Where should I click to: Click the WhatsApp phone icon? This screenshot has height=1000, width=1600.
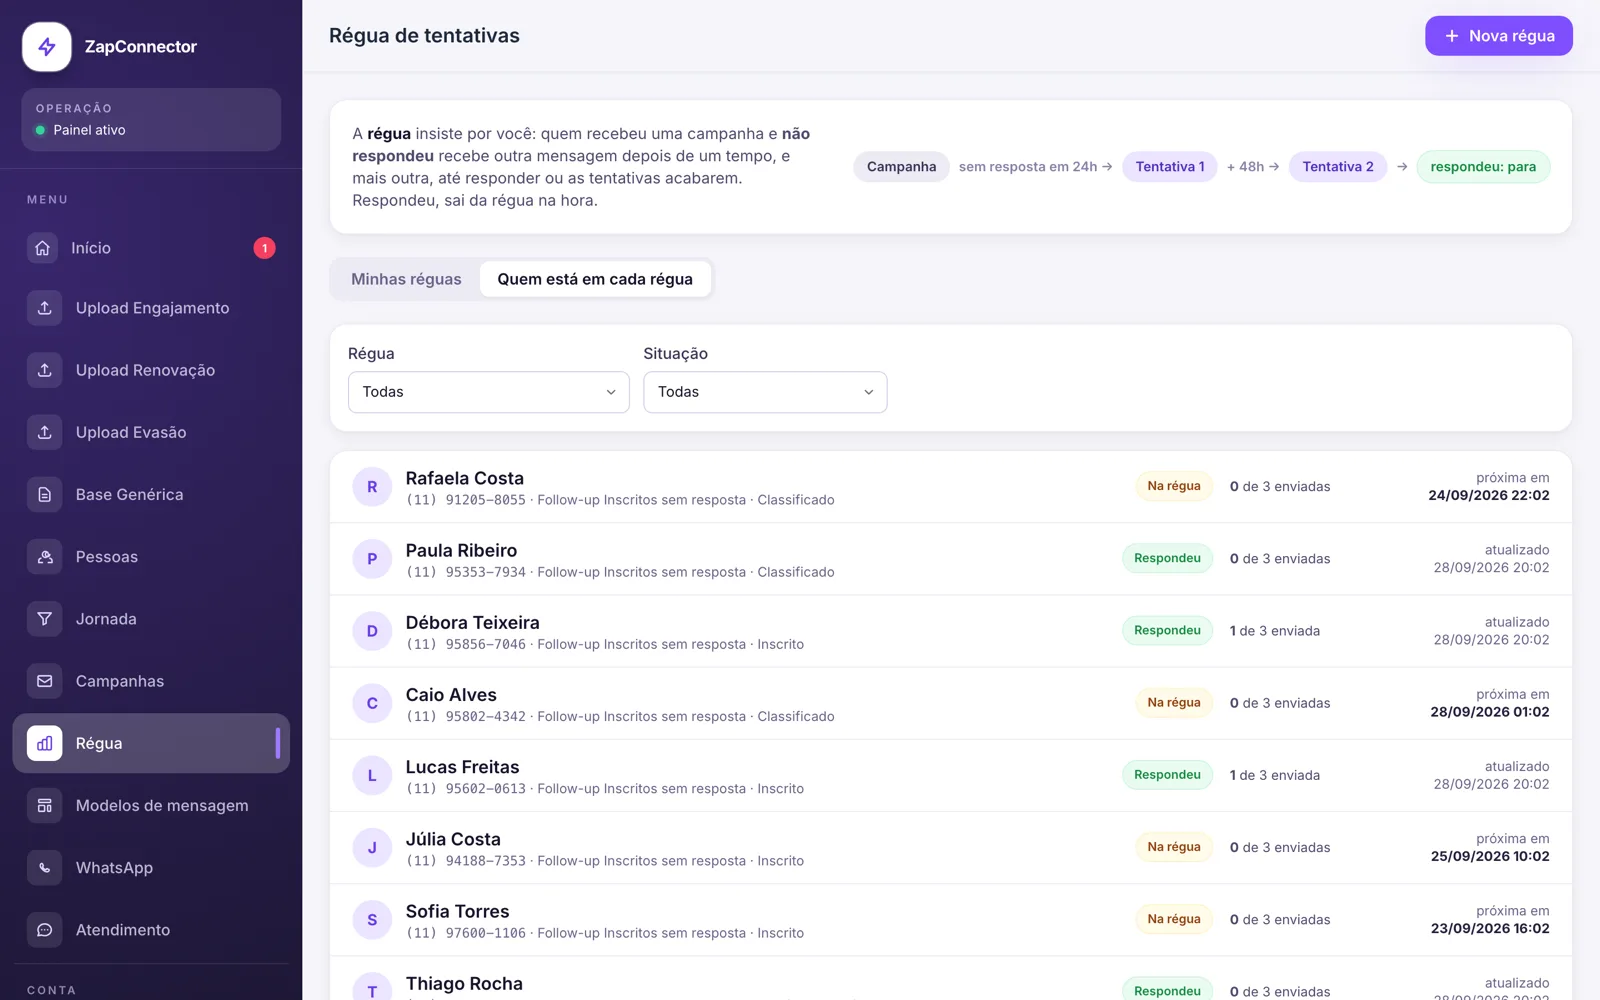pyautogui.click(x=45, y=868)
